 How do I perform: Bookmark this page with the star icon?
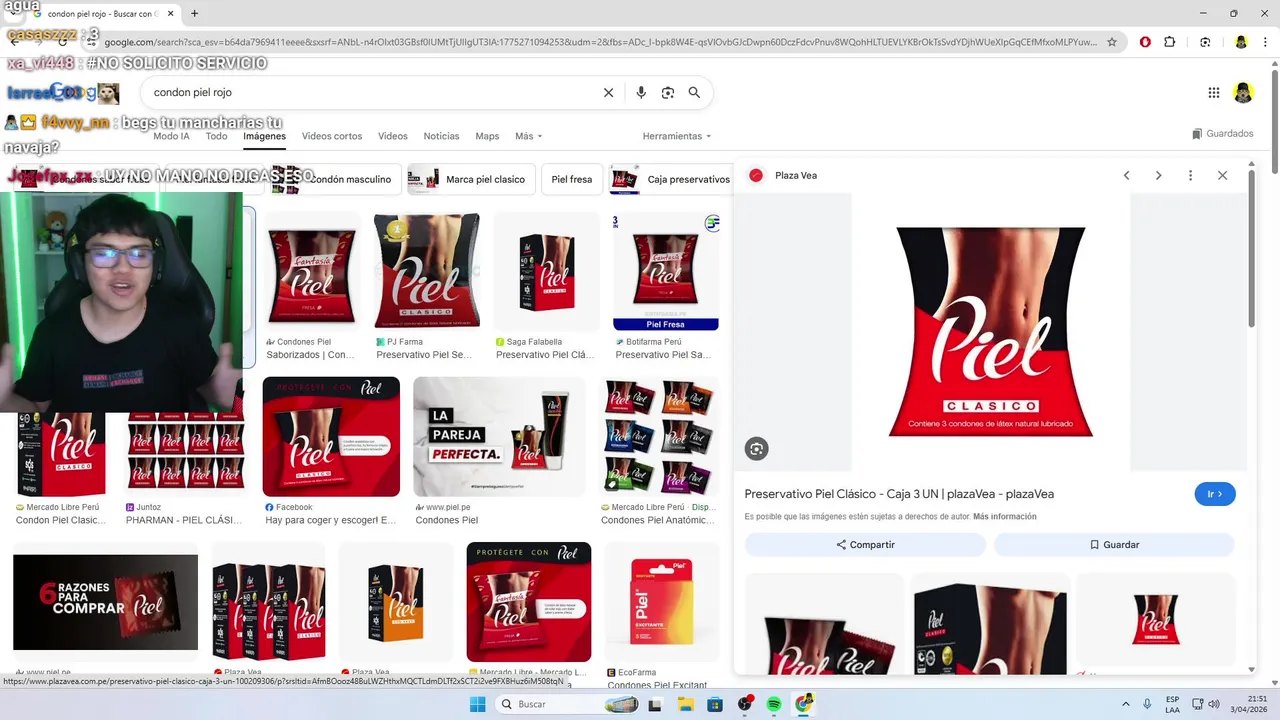click(x=1111, y=42)
